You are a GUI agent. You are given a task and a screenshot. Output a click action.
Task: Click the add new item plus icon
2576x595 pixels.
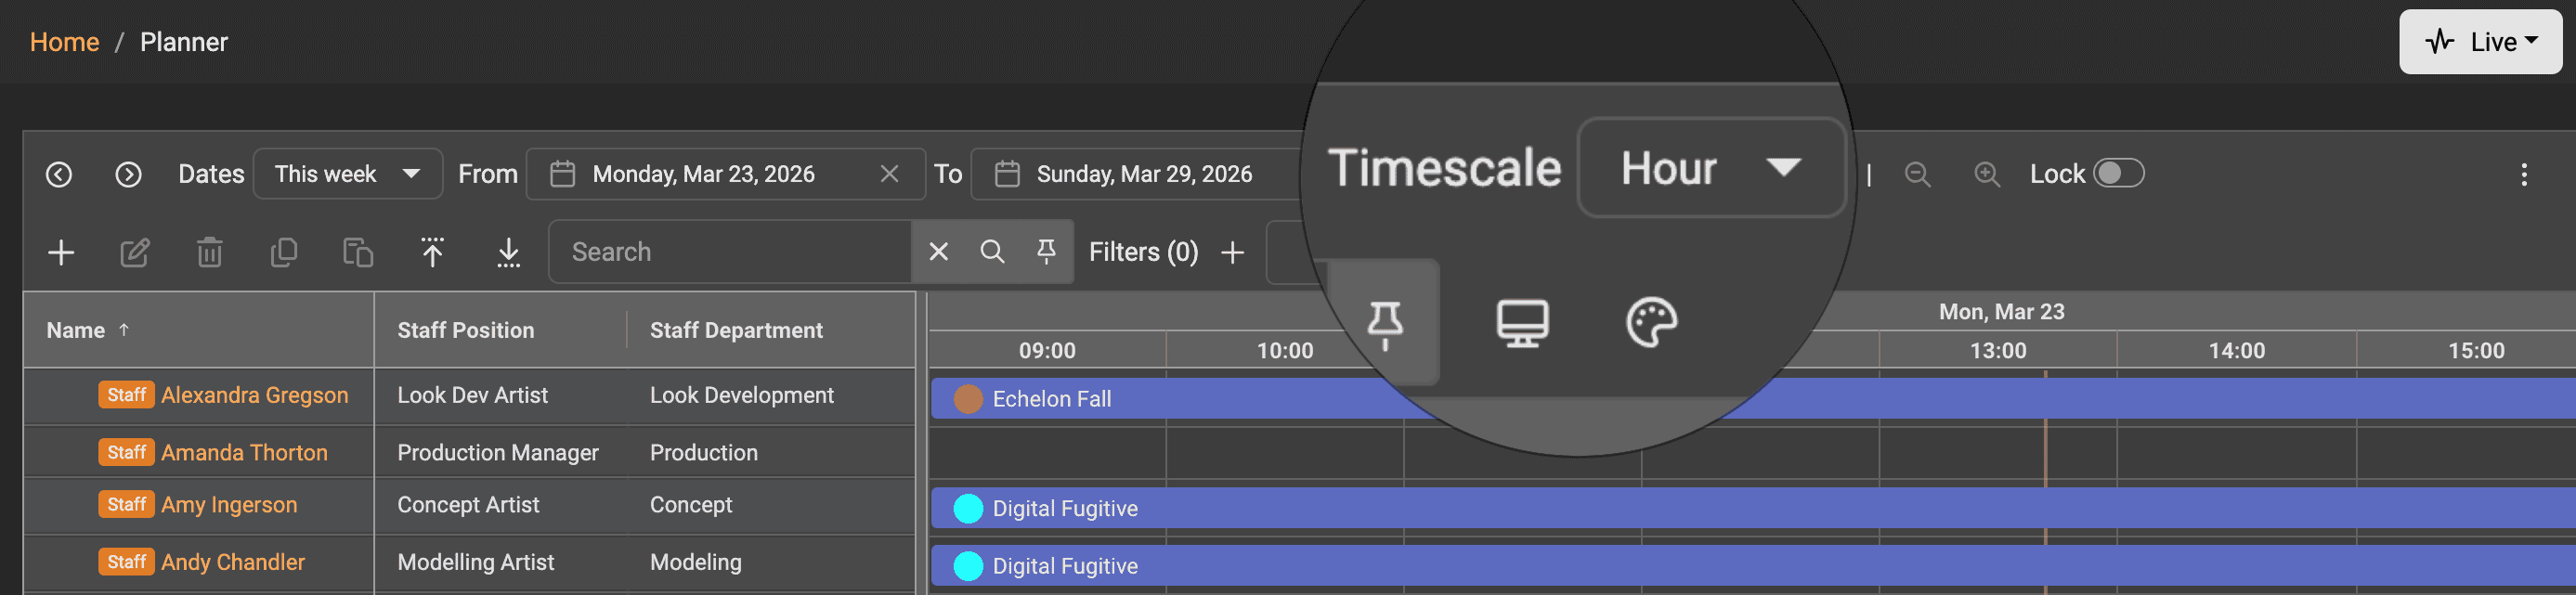(61, 252)
